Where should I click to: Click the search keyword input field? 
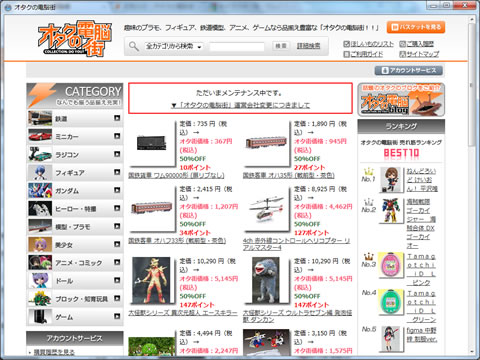click(237, 46)
